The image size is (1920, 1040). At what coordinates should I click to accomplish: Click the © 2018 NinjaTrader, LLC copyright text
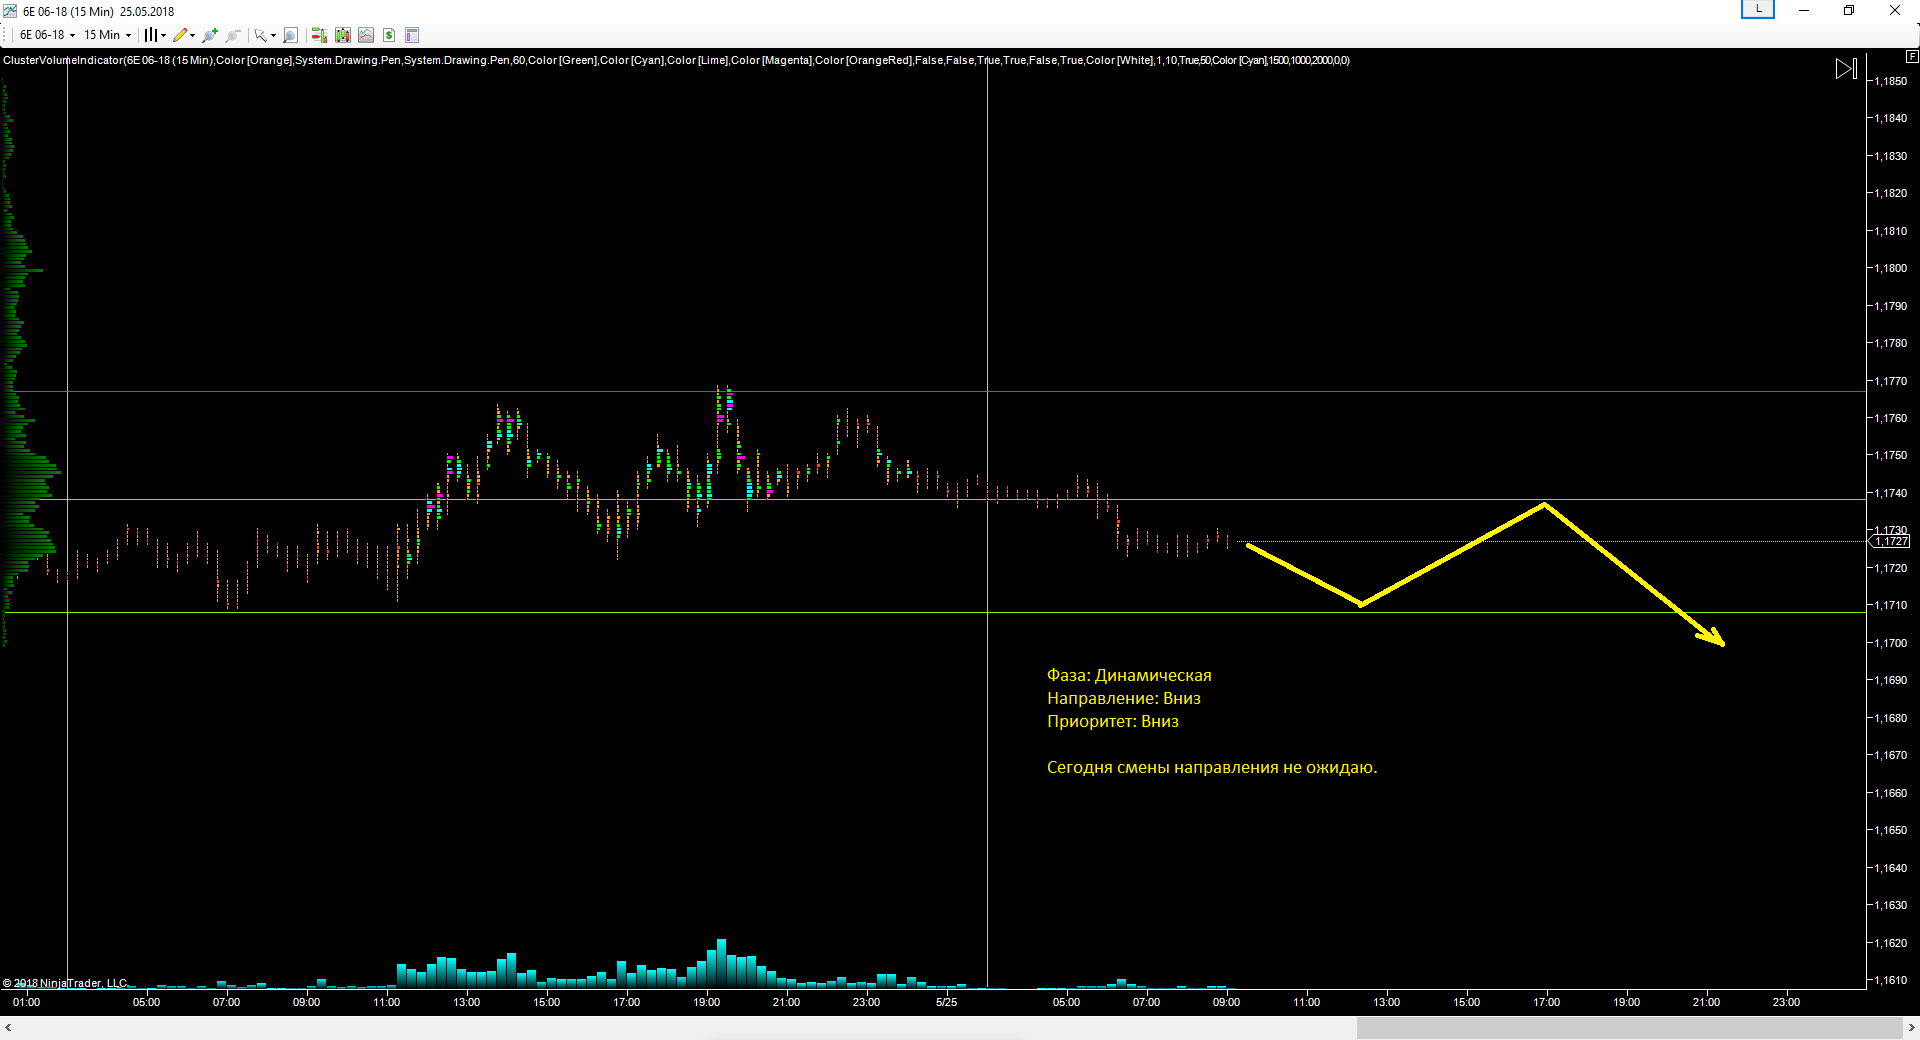pos(65,983)
